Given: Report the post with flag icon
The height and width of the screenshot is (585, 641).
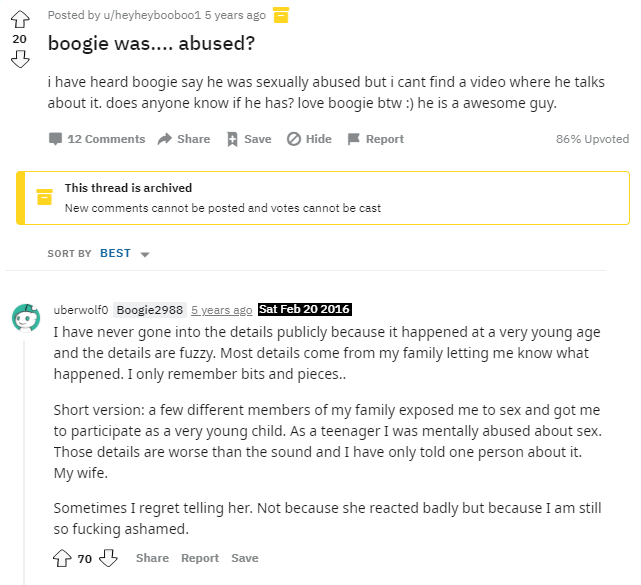Looking at the screenshot, I should [375, 139].
